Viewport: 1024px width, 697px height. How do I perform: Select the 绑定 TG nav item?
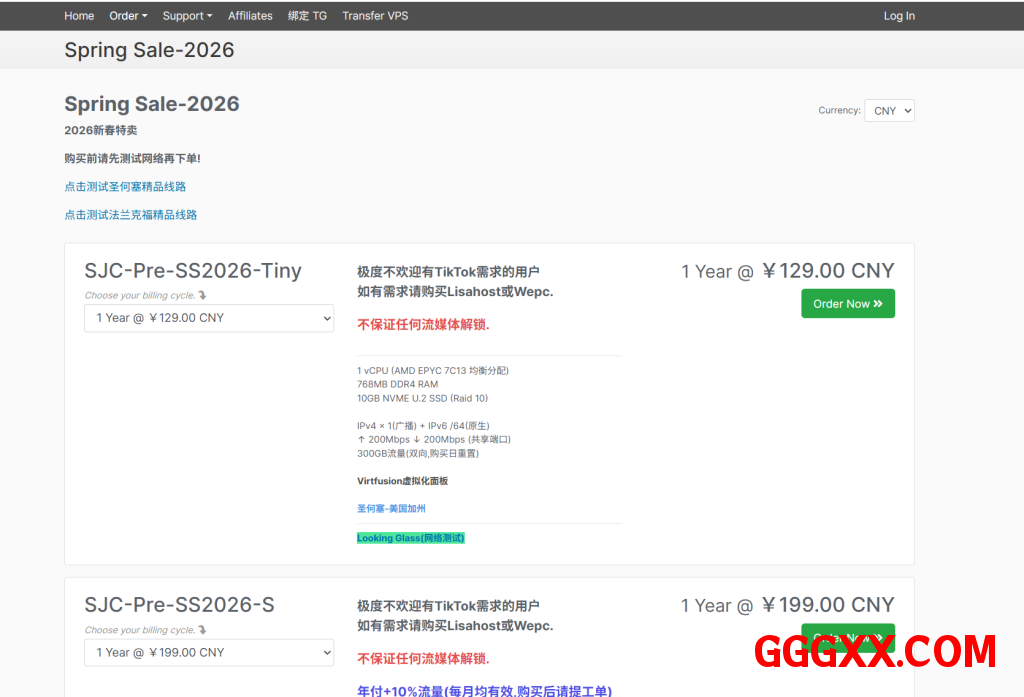307,16
